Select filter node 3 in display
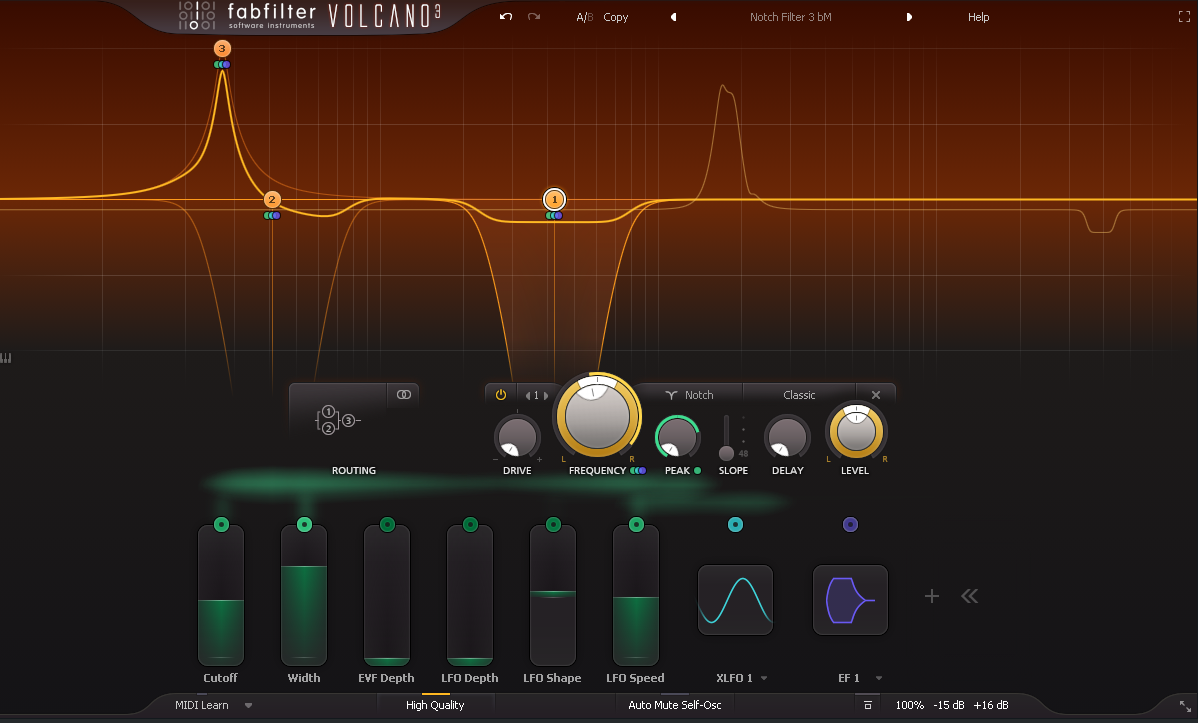The image size is (1198, 723). [222, 49]
